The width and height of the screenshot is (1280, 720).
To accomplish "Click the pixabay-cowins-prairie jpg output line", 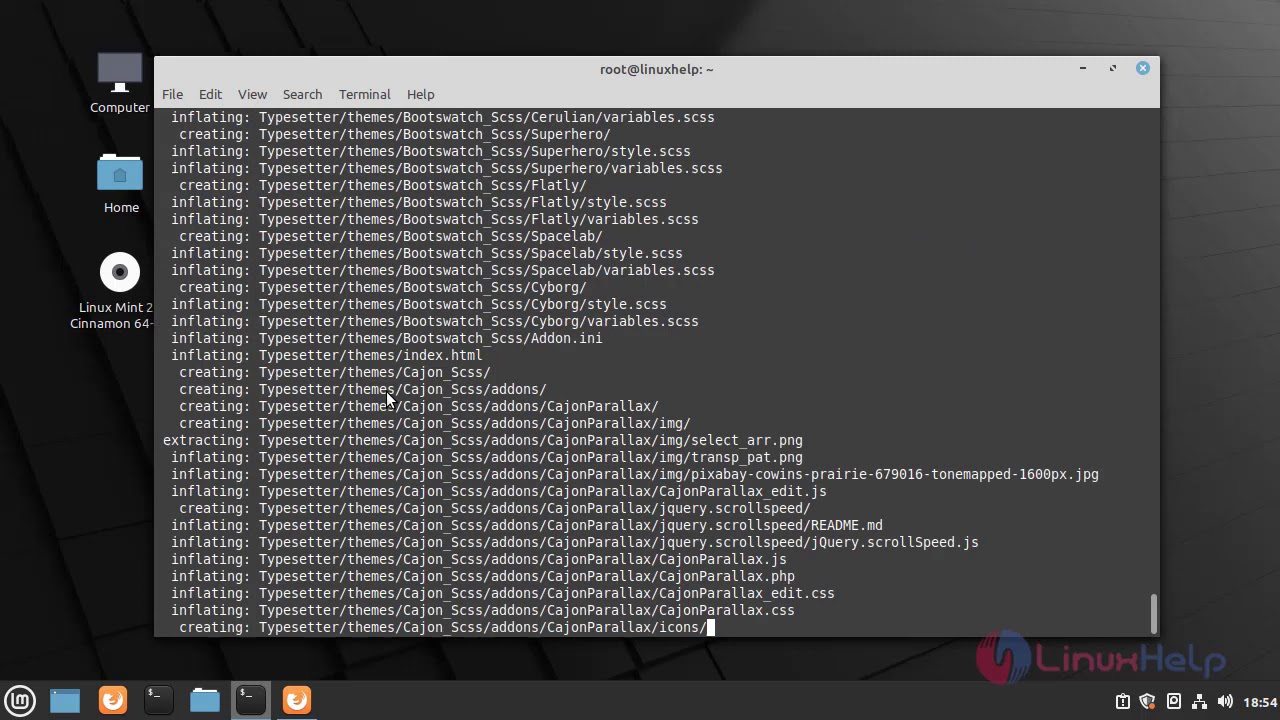I will (635, 474).
